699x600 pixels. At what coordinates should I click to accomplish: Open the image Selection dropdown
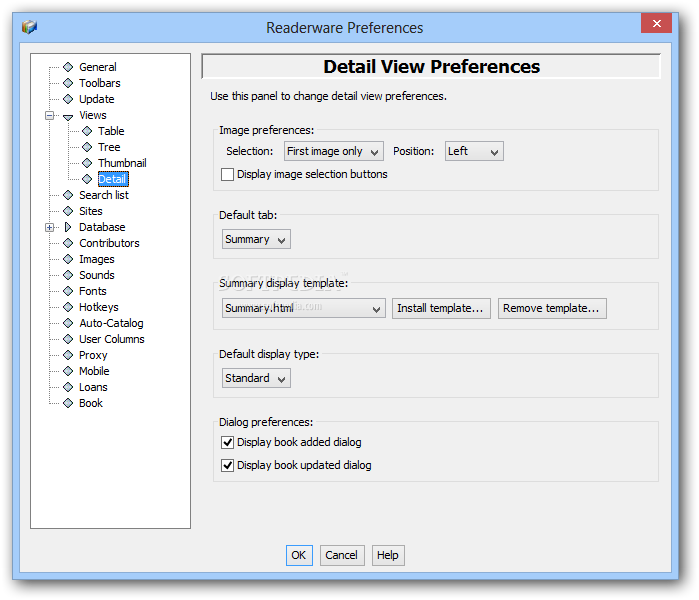[333, 152]
